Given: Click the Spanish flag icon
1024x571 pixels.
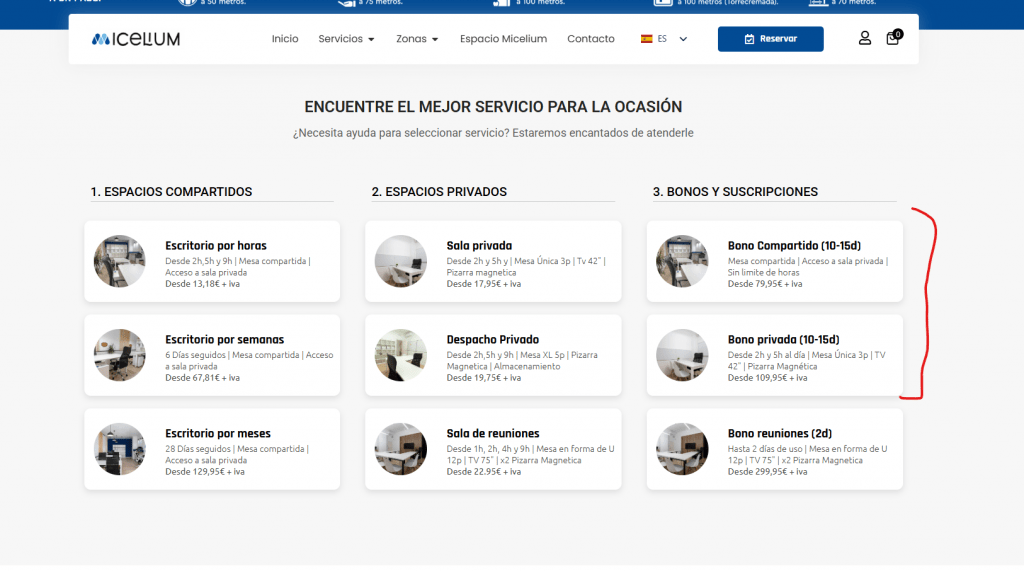Looking at the screenshot, I should tap(647, 39).
